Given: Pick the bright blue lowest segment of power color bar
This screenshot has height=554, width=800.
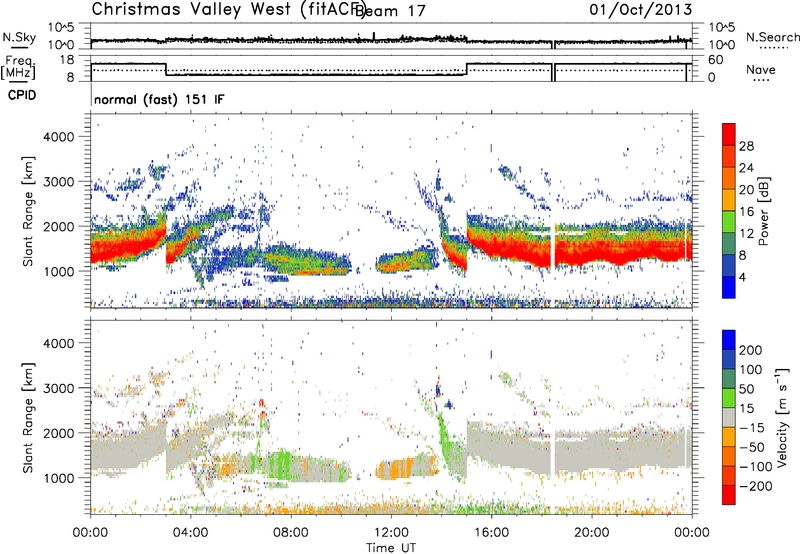Looking at the screenshot, I should click(729, 287).
